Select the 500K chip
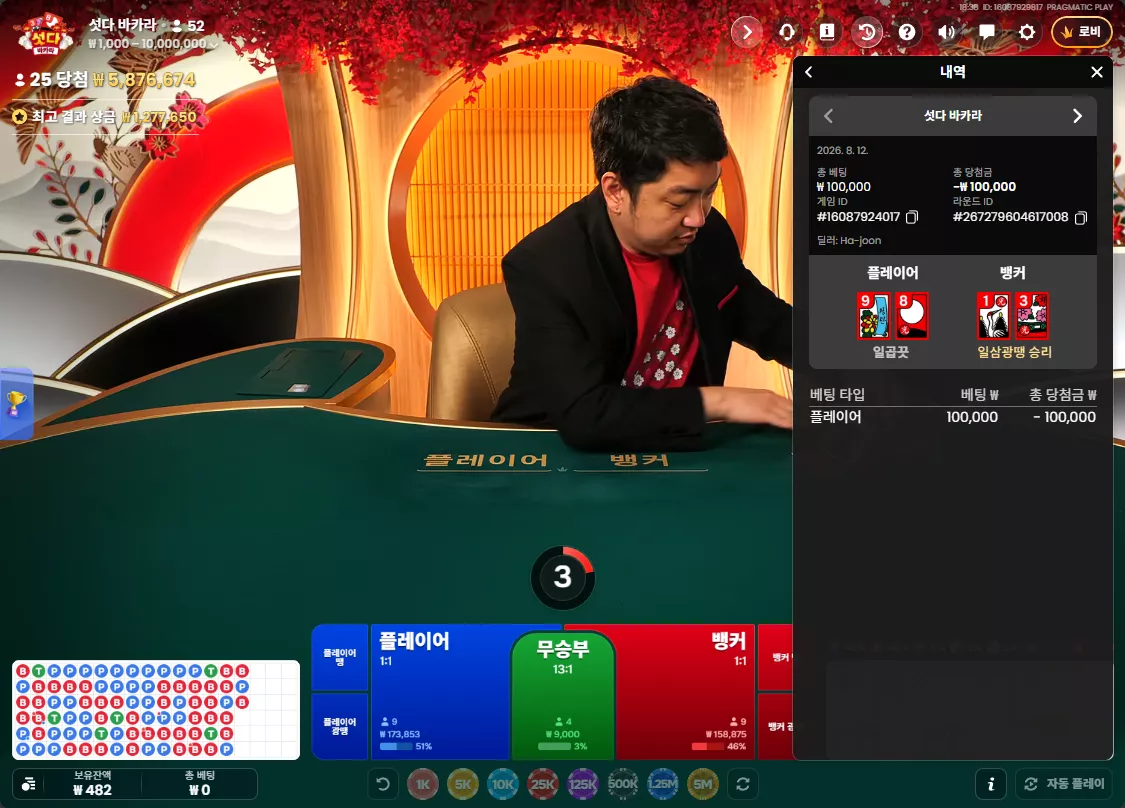This screenshot has height=808, width=1125. pos(623,784)
